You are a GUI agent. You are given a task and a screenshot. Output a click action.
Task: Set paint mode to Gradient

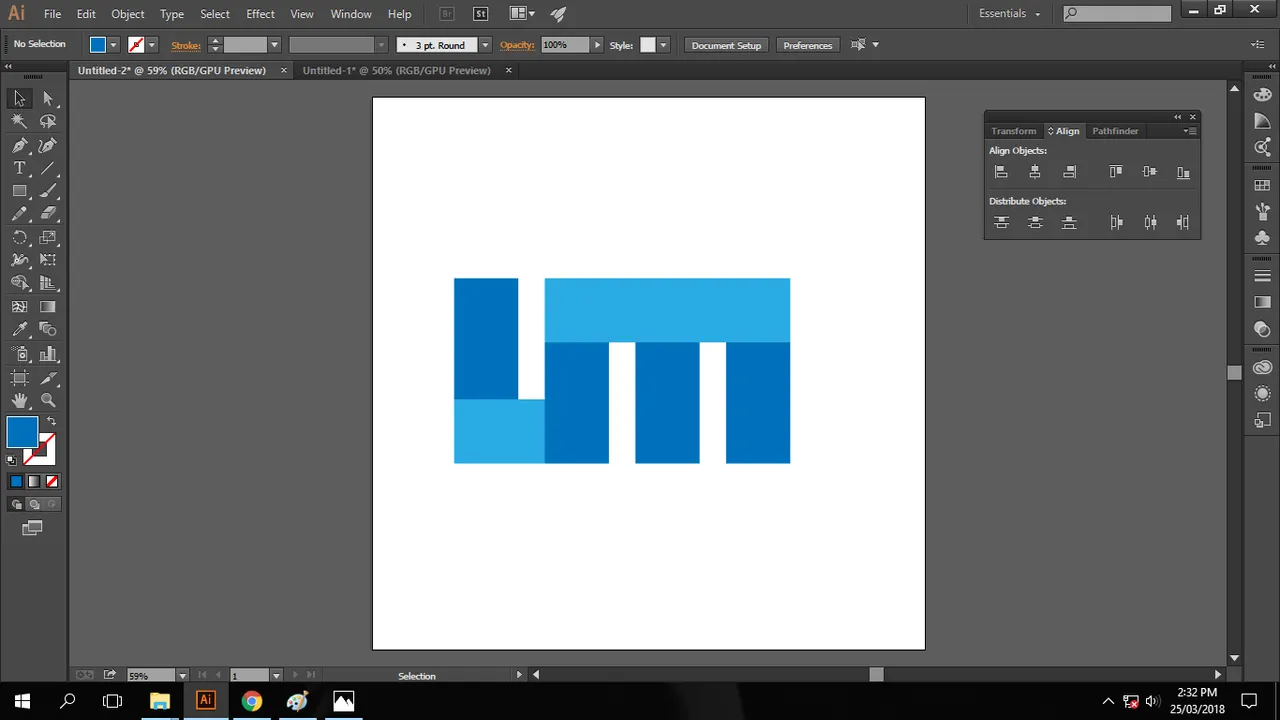click(x=33, y=481)
